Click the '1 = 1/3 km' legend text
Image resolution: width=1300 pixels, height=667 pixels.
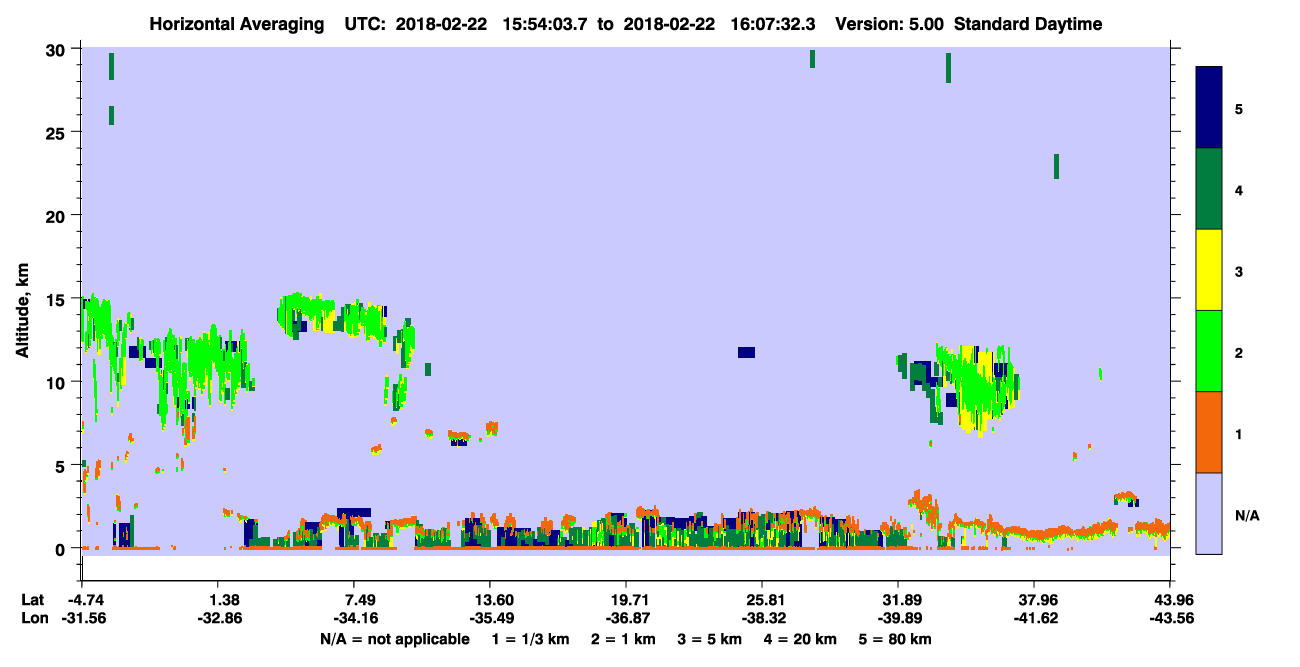[x=529, y=639]
